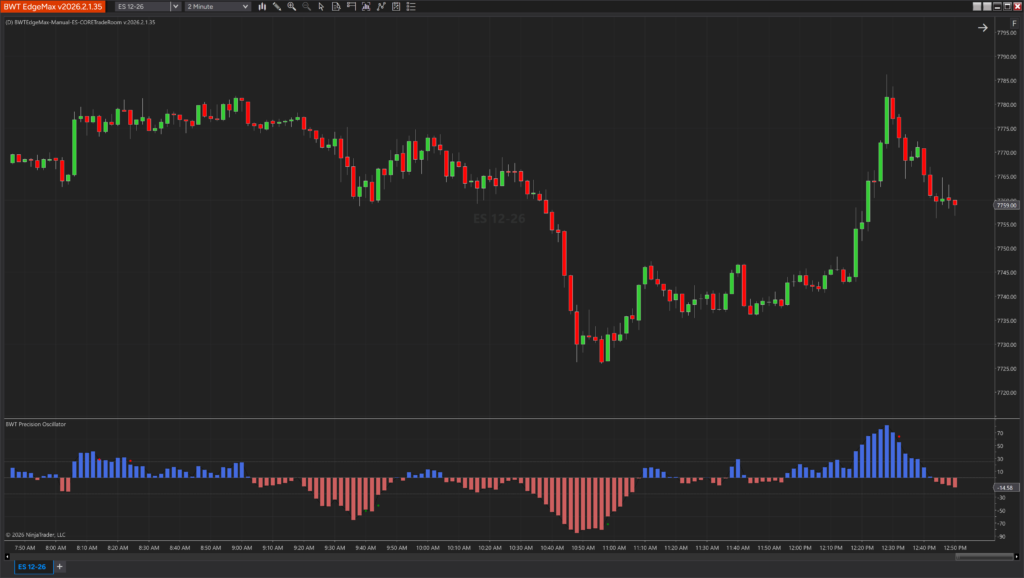The height and width of the screenshot is (578, 1024).
Task: Open chart properties list icon
Action: pos(411,7)
